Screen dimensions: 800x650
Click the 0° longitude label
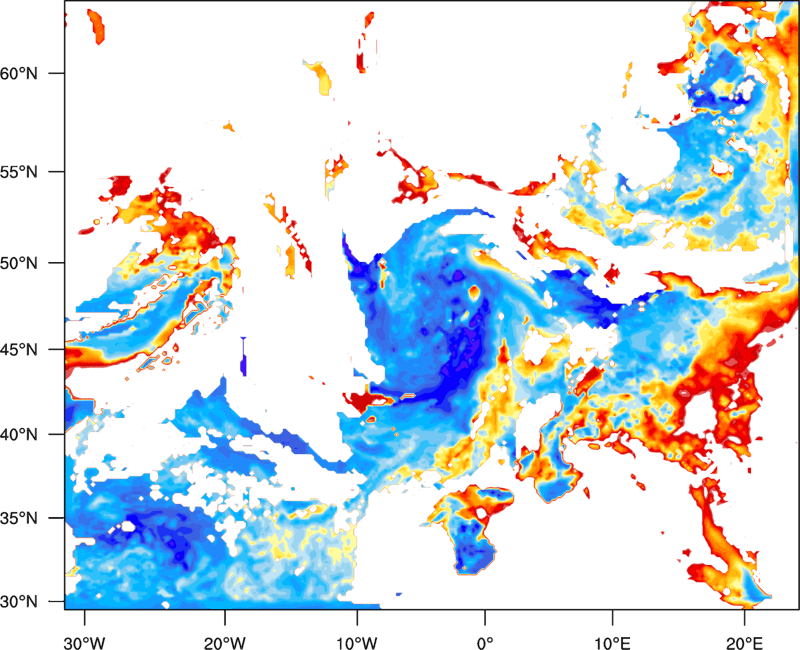tap(485, 643)
